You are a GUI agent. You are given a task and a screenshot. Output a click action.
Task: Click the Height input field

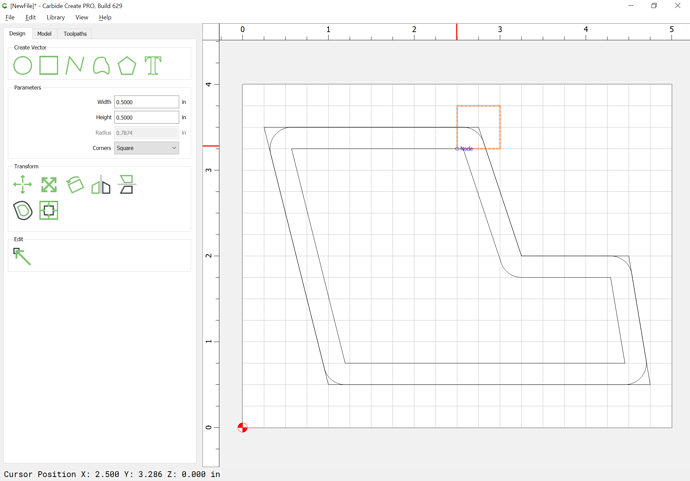click(x=146, y=117)
